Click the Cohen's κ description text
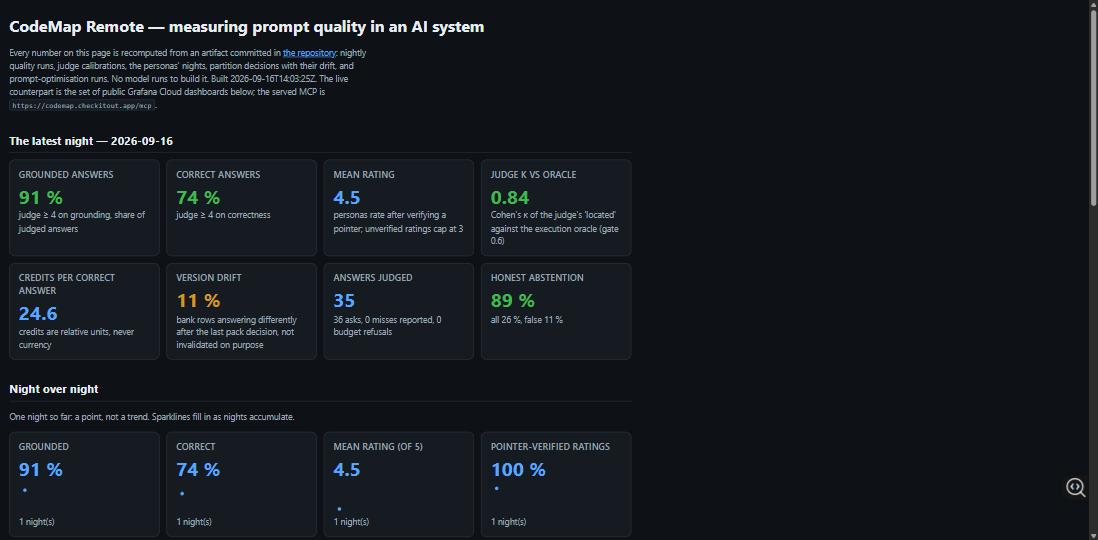Screen dimensions: 1098x540 [x=554, y=228]
